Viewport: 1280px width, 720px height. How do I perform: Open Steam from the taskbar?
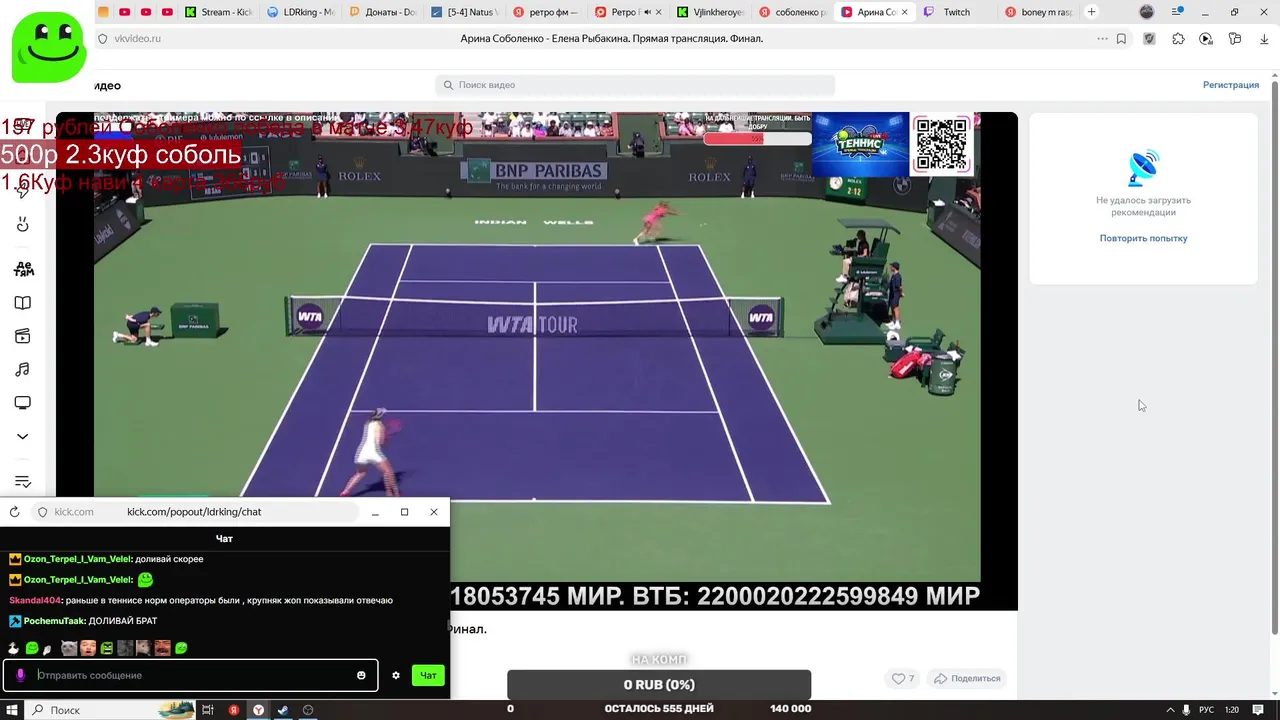tap(283, 710)
